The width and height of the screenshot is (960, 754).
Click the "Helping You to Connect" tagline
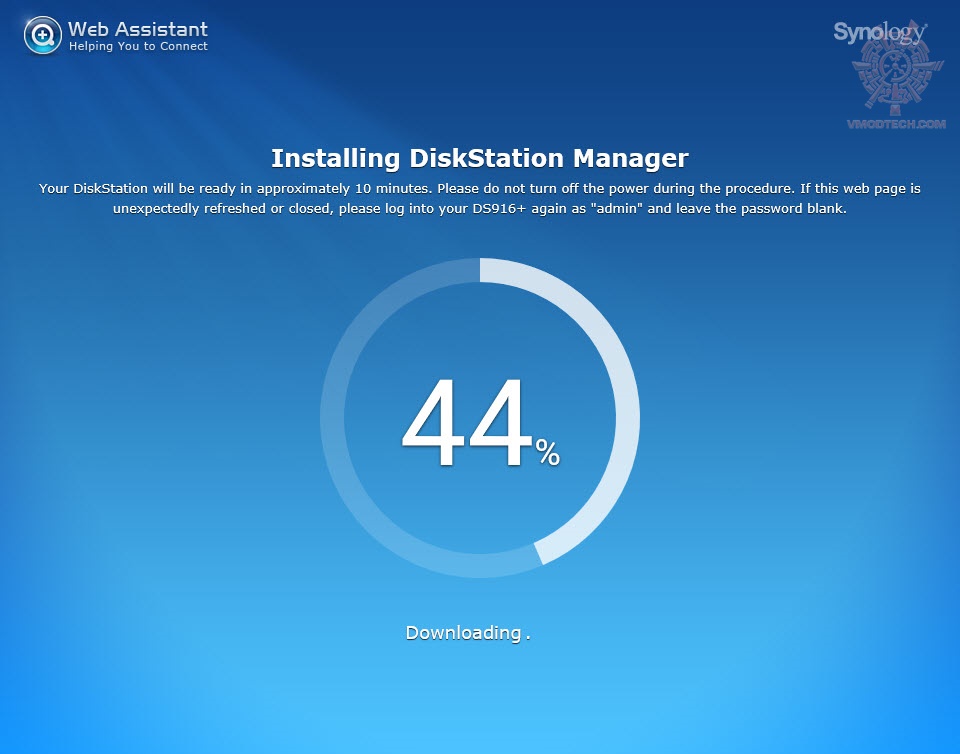click(138, 47)
